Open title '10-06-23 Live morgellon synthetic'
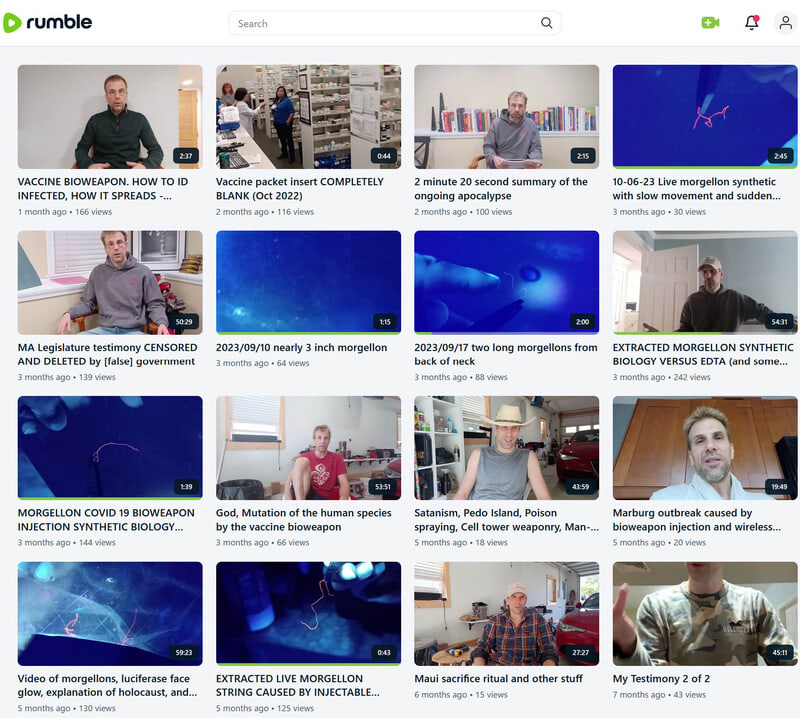The image size is (800, 718). (x=696, y=189)
